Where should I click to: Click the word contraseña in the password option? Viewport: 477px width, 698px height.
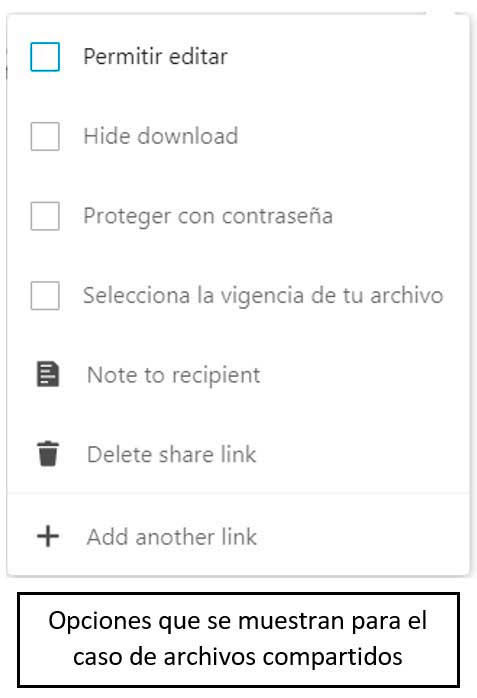click(x=277, y=216)
